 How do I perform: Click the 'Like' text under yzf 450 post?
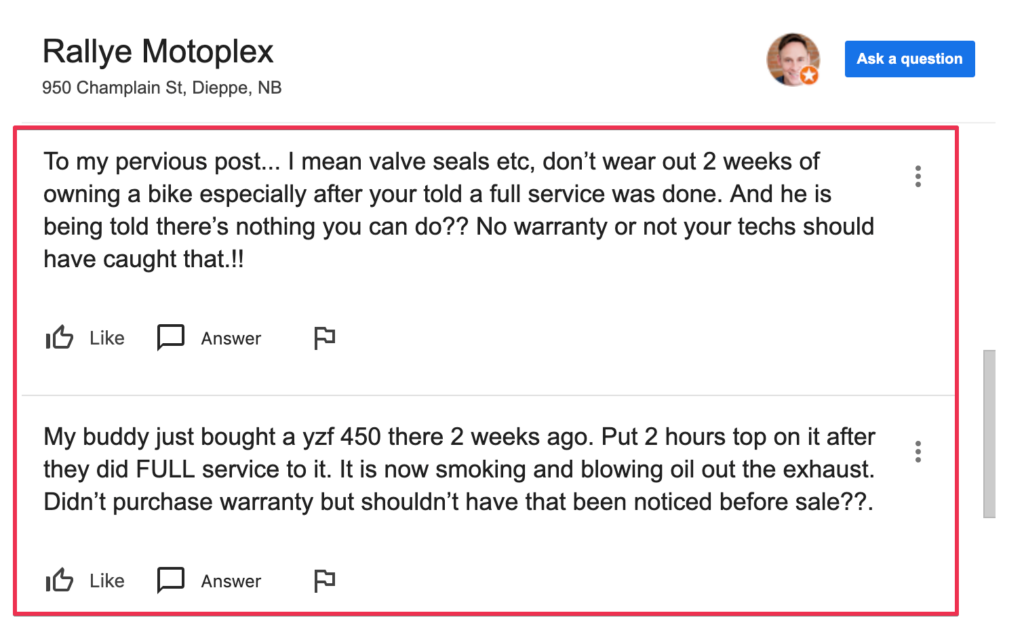pos(107,581)
